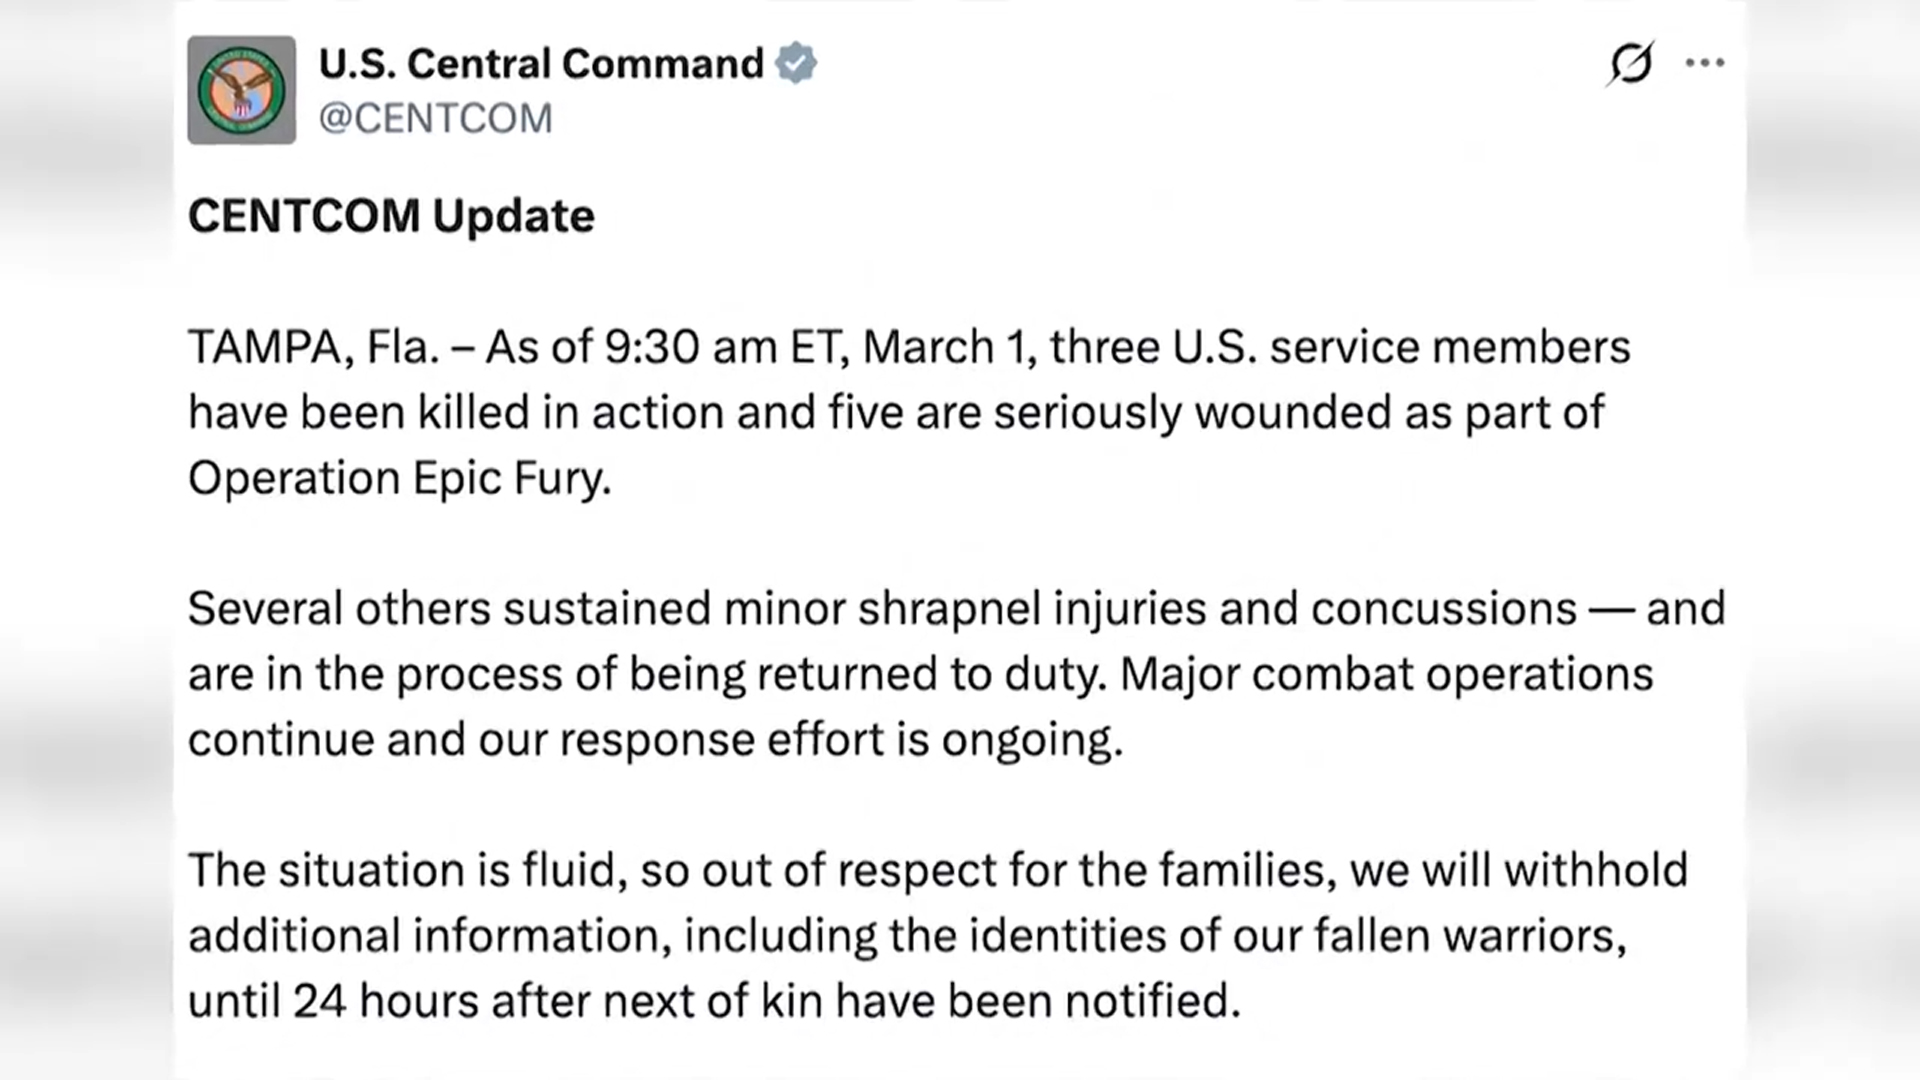Click the U.S. Central Command profile avatar
1920x1080 pixels.
(241, 90)
